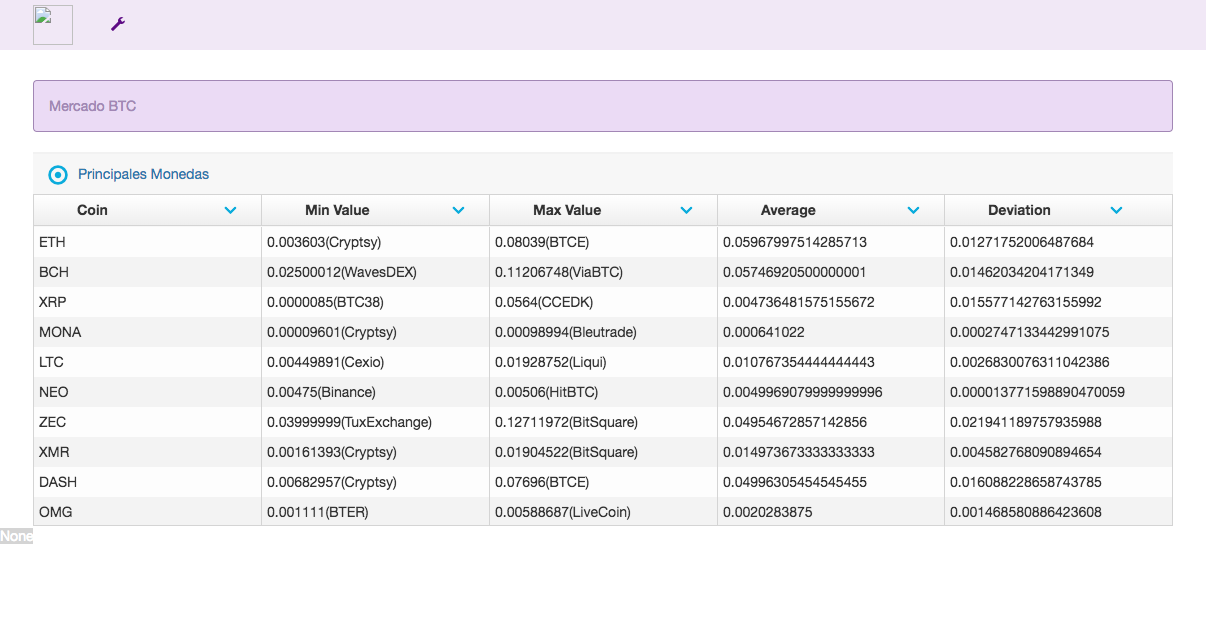Click ETH average 0.05967997514285713
Image resolution: width=1206 pixels, height=635 pixels.
pos(795,242)
